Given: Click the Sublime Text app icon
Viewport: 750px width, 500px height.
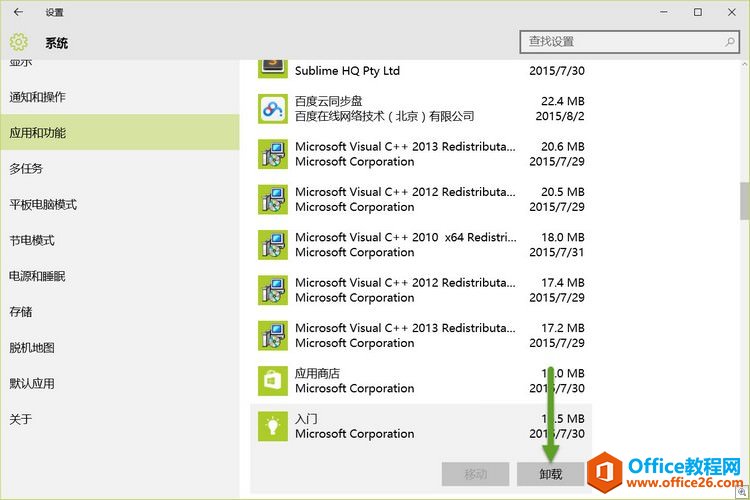Looking at the screenshot, I should coord(273,69).
